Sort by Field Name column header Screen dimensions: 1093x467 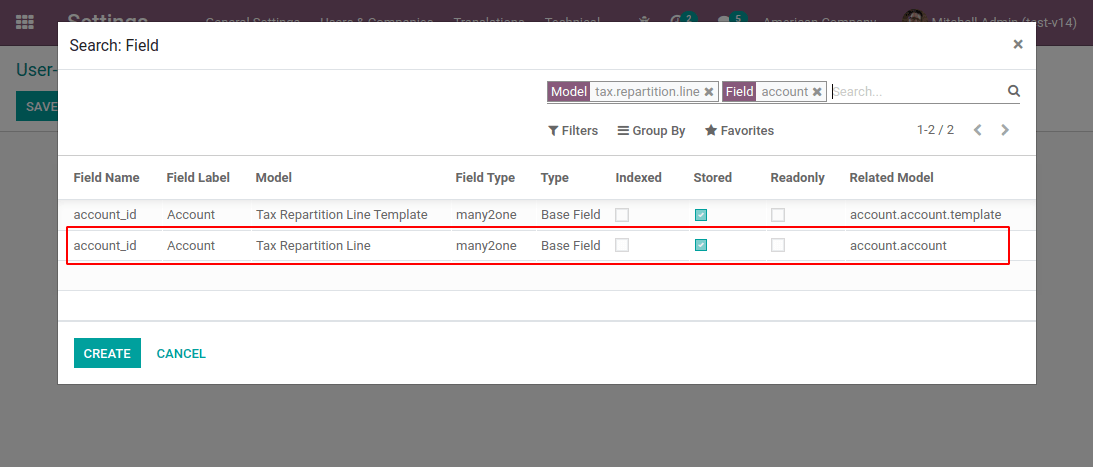coord(106,178)
